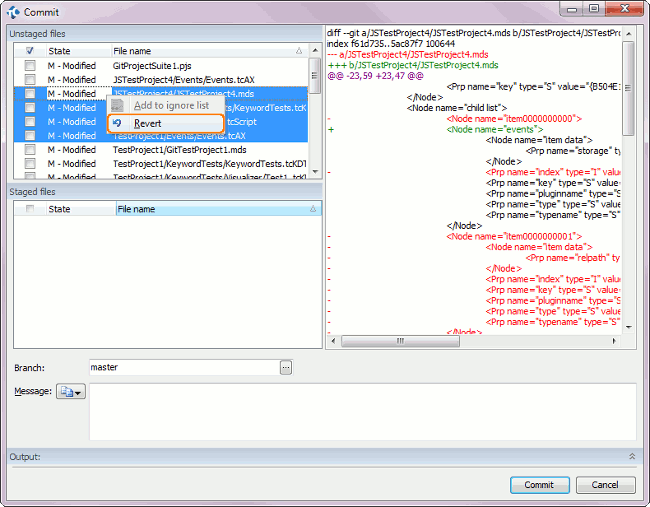Image resolution: width=650 pixels, height=507 pixels.
Task: Click the Unstaged files panel header
Action: click(165, 34)
